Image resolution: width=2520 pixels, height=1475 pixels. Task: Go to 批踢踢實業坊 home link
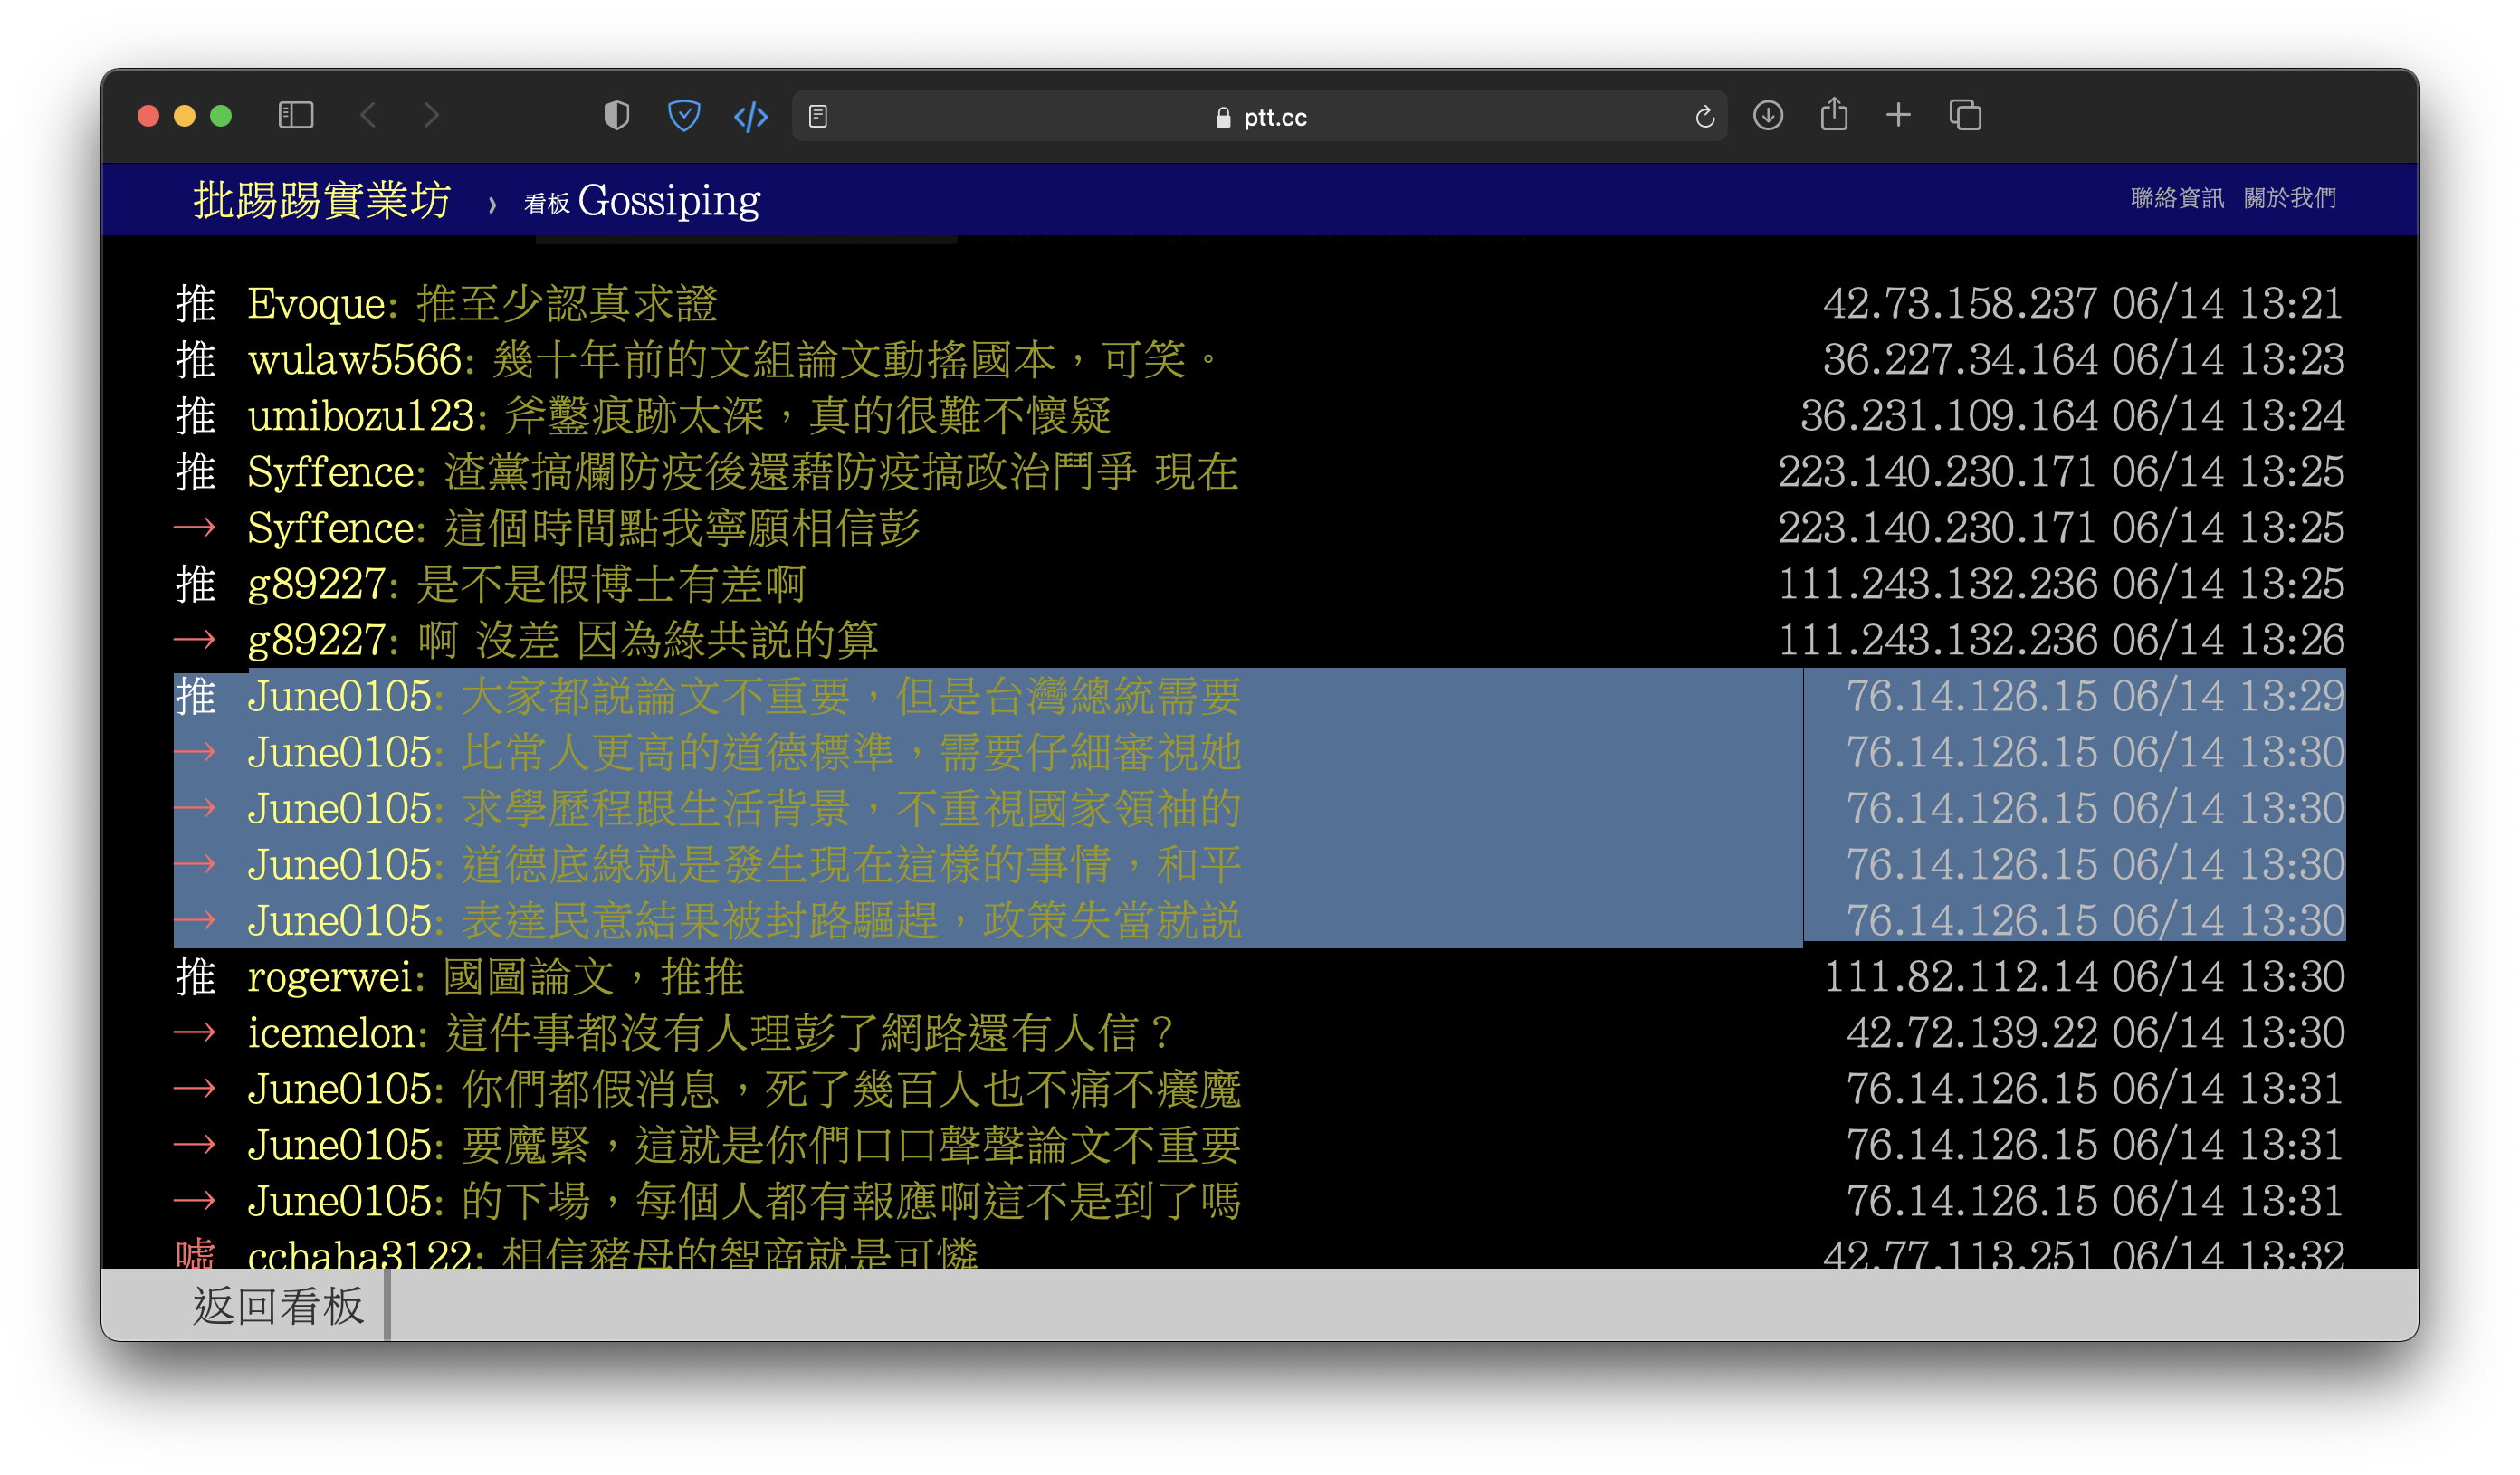322,201
